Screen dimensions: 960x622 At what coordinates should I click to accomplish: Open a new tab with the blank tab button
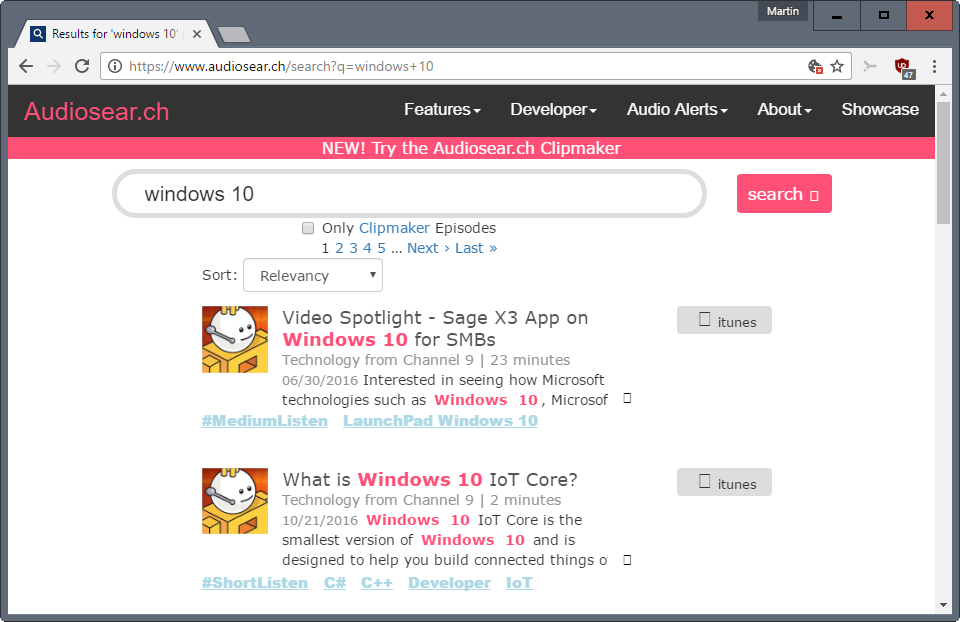234,35
